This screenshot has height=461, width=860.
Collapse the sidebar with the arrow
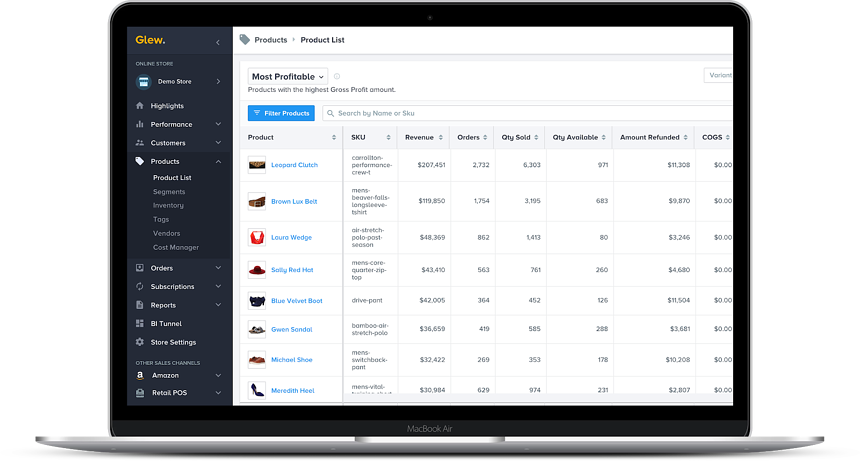218,42
